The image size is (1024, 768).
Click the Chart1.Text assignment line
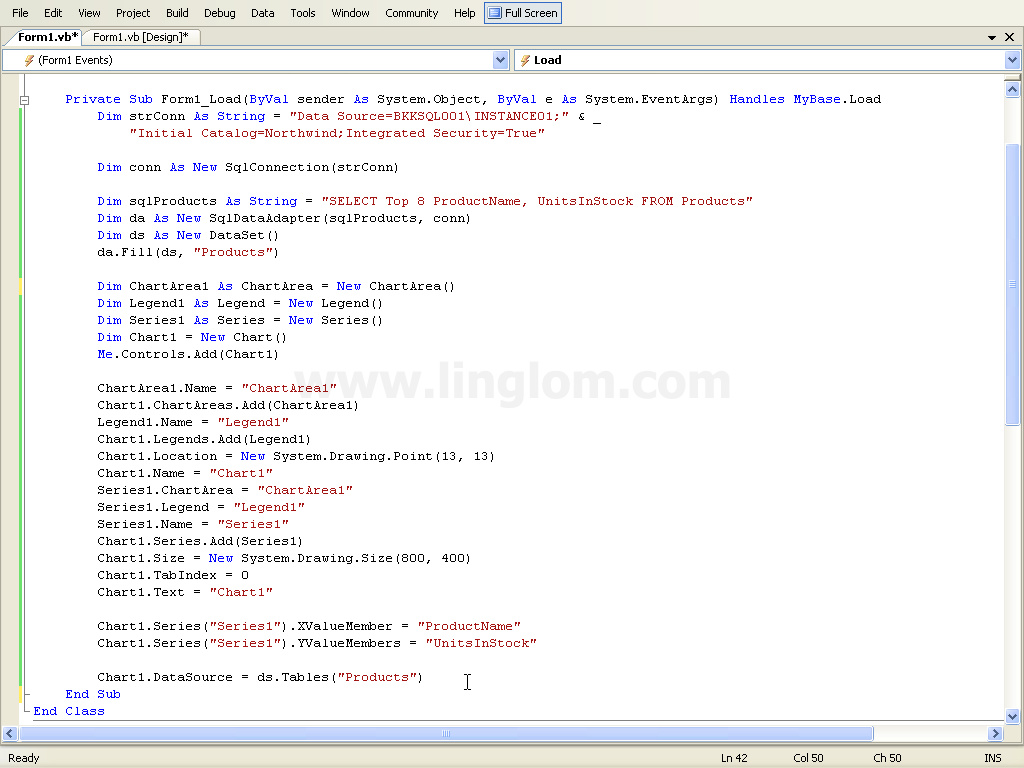coord(185,592)
